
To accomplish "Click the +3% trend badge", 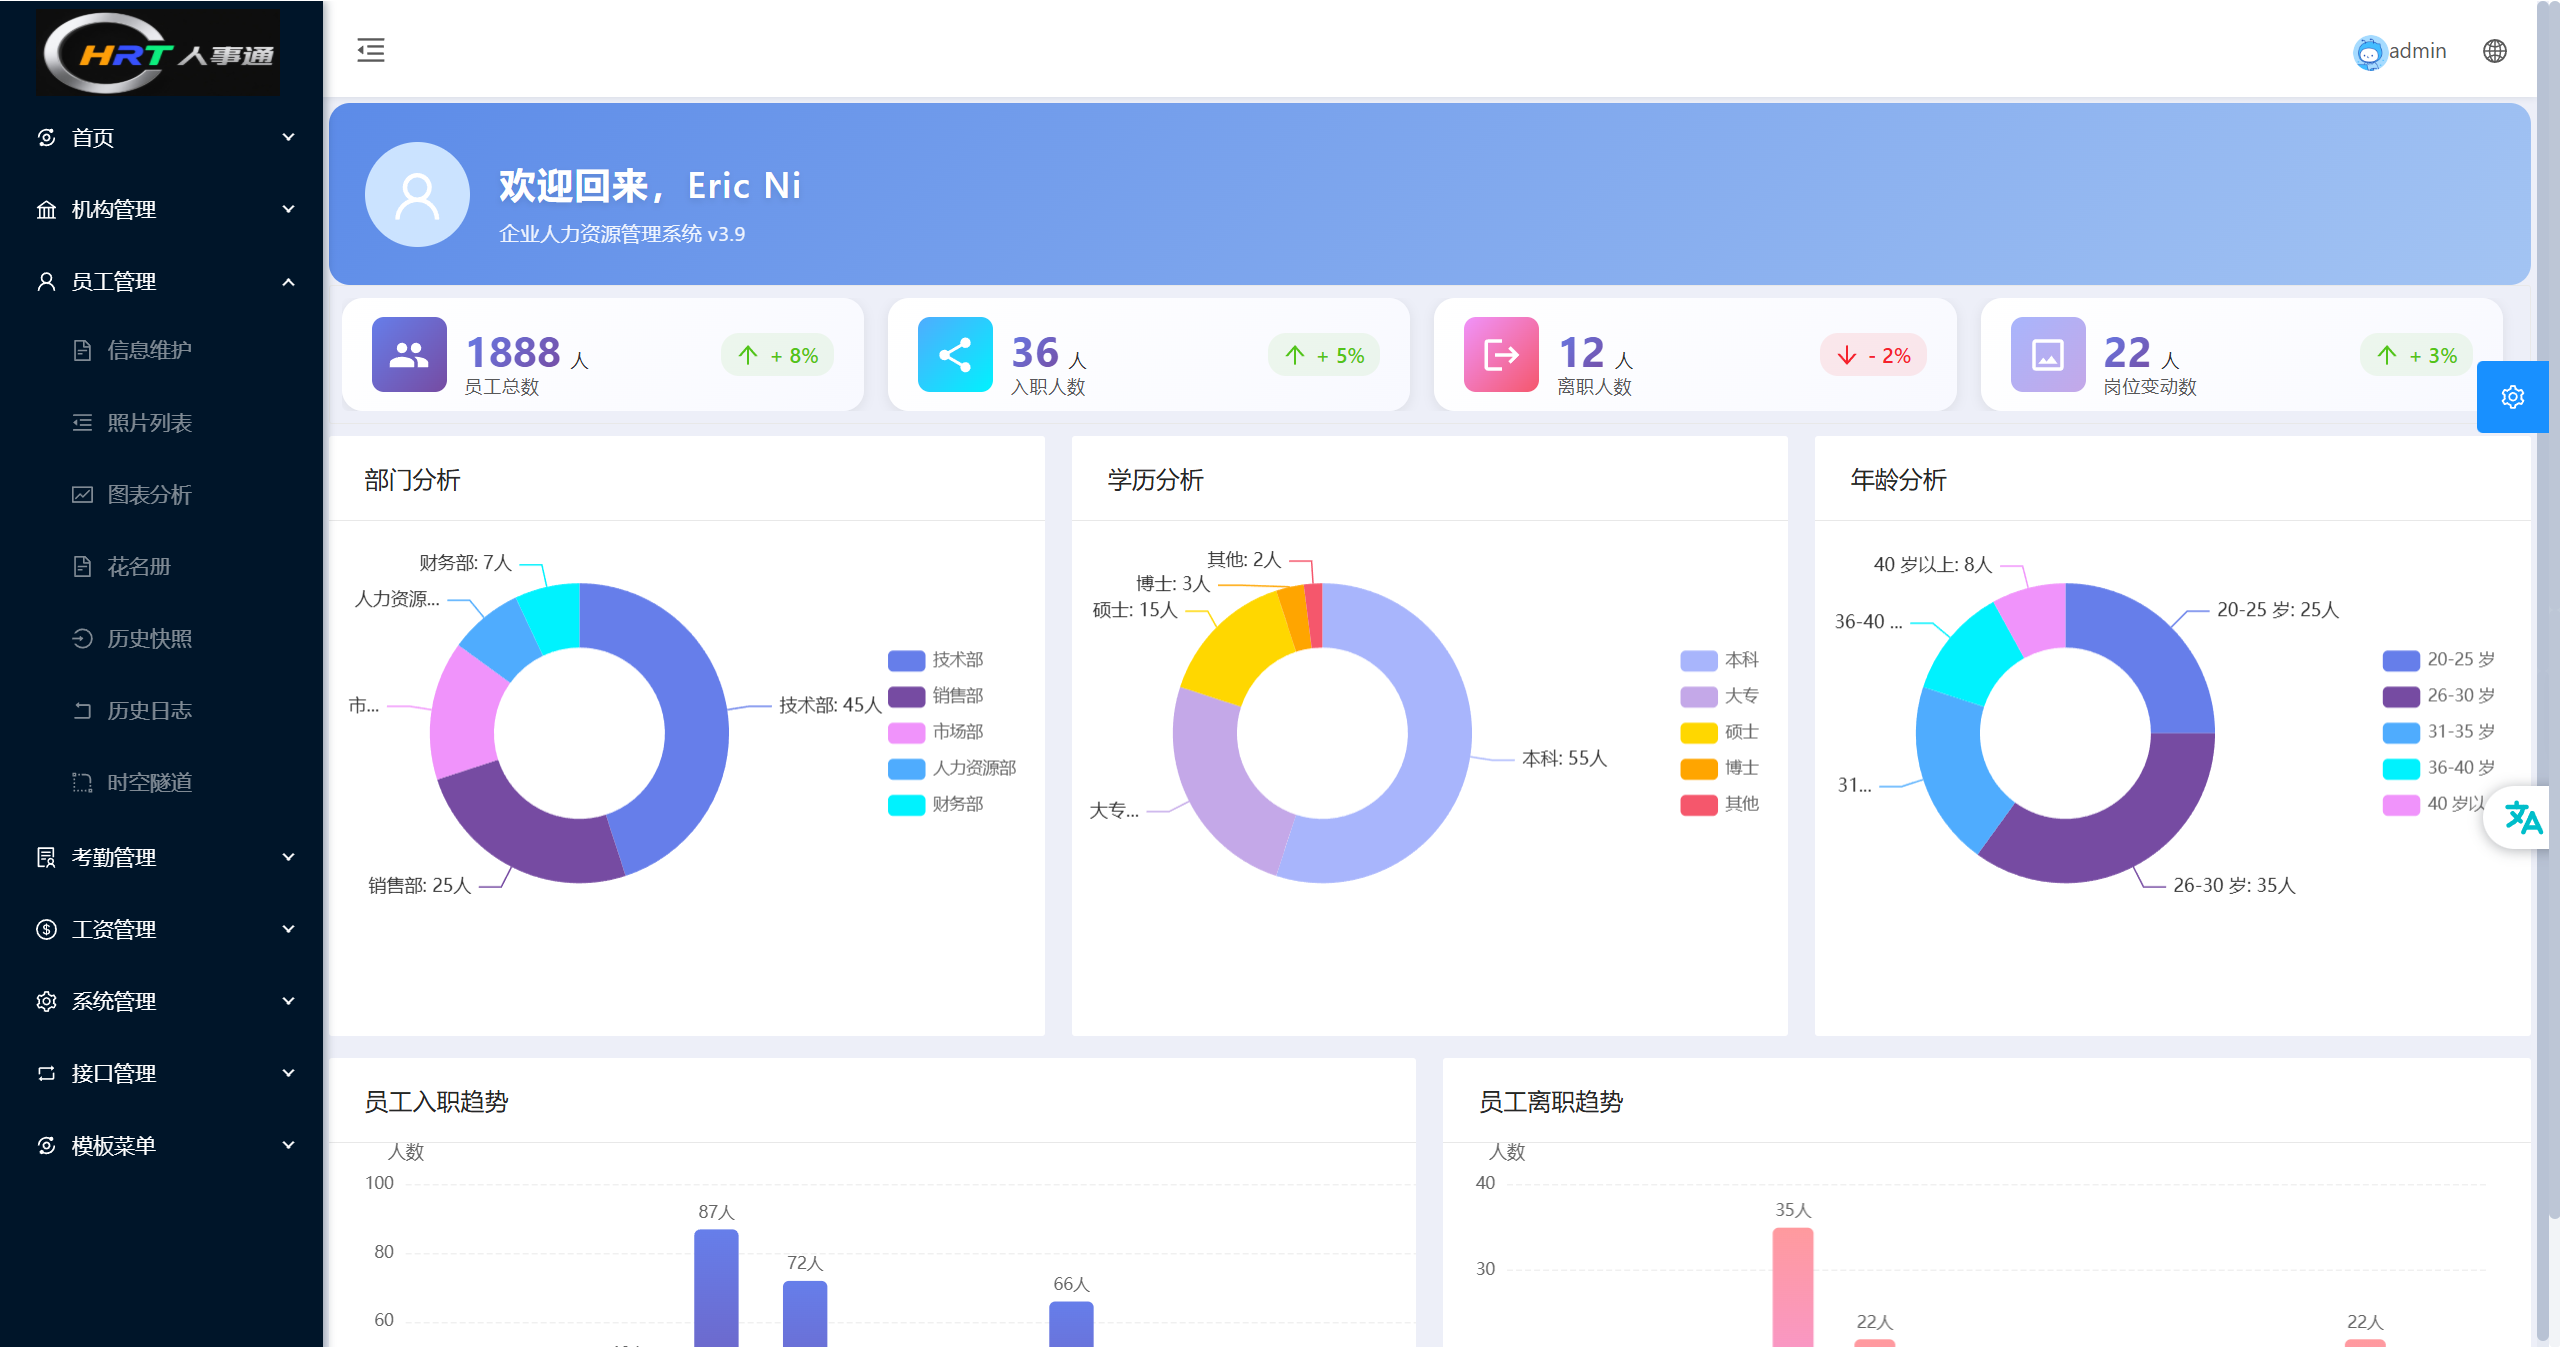I will [x=2416, y=355].
